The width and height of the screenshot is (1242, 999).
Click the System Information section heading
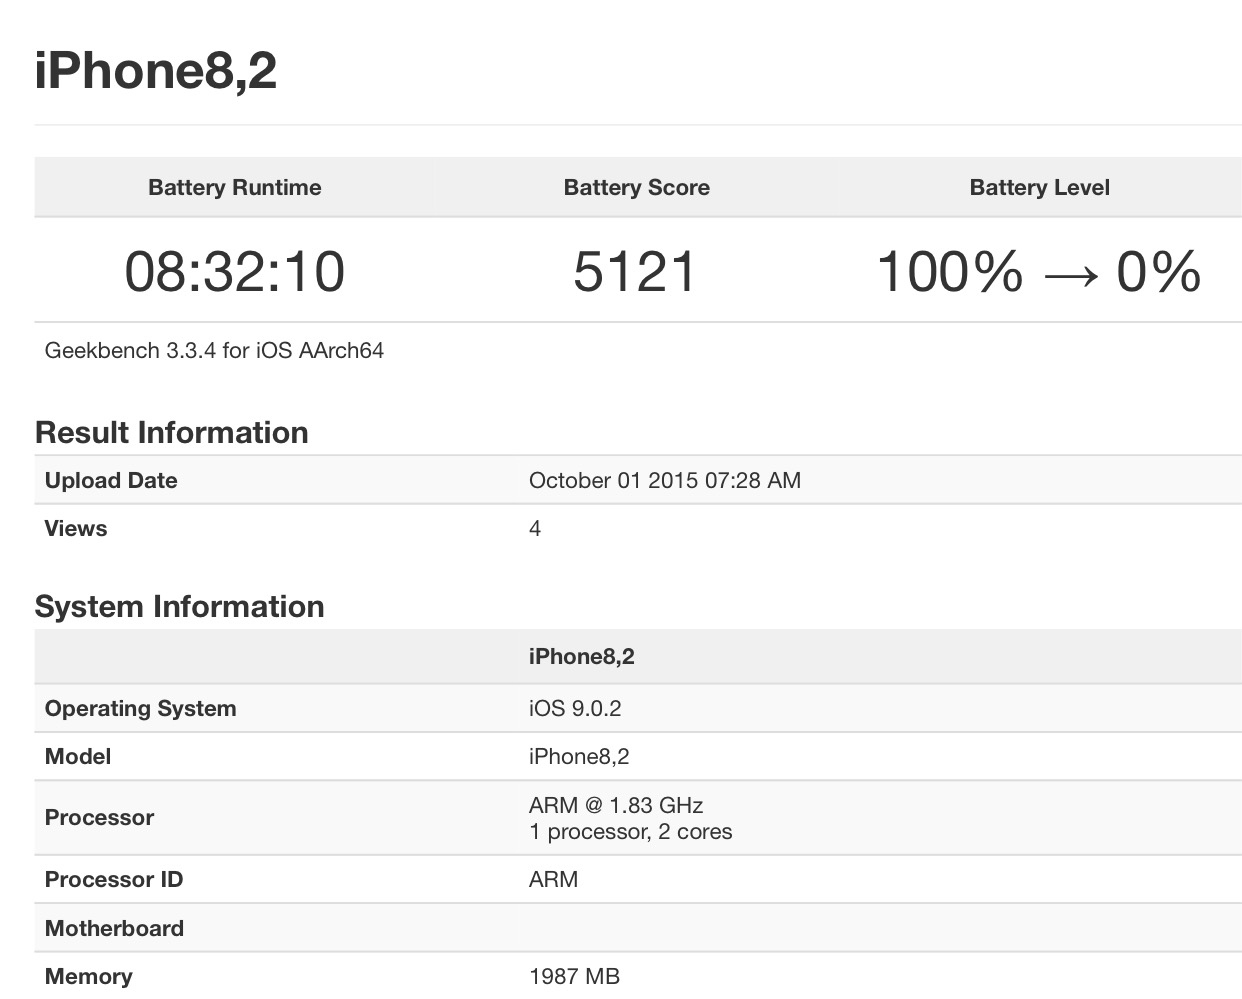[x=180, y=607]
